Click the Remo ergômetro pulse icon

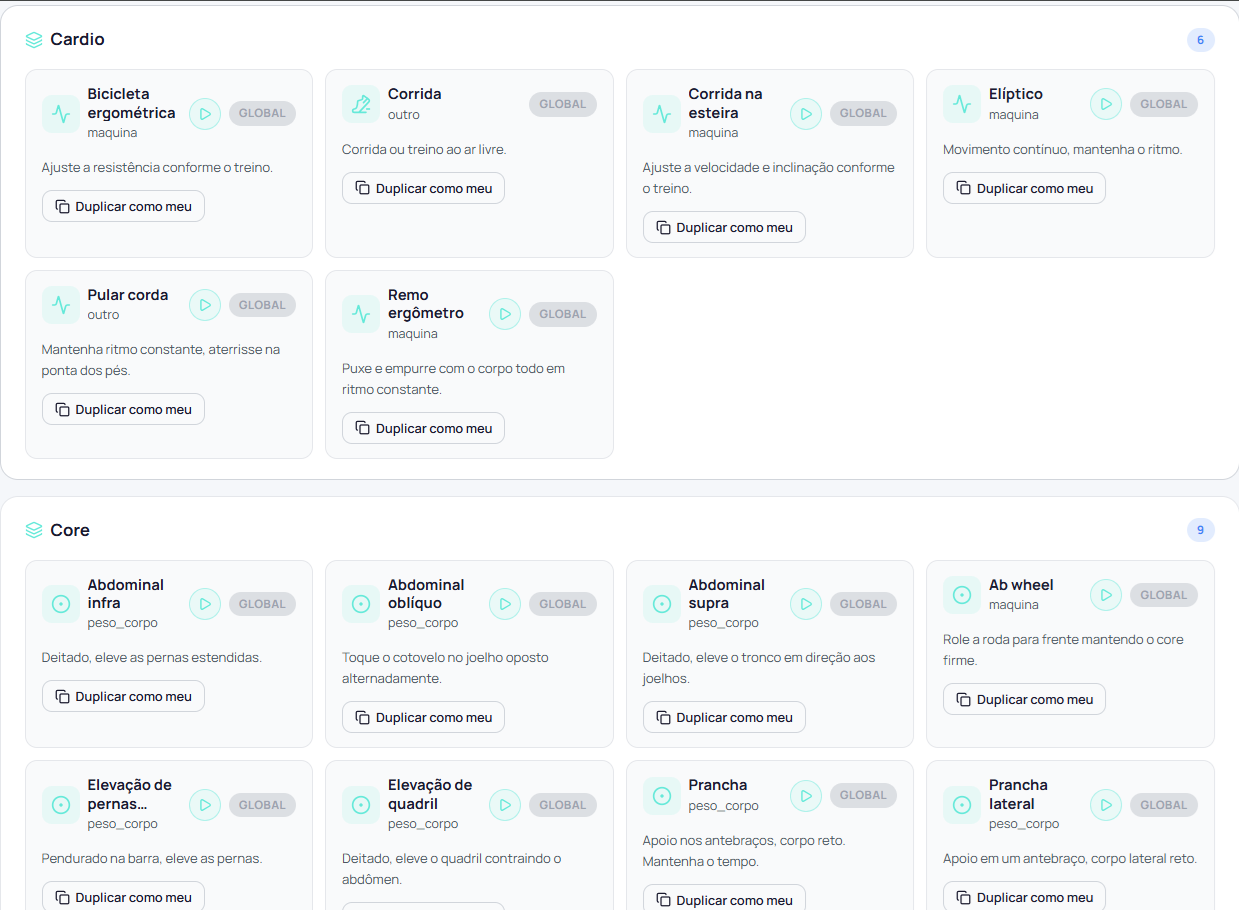361,314
